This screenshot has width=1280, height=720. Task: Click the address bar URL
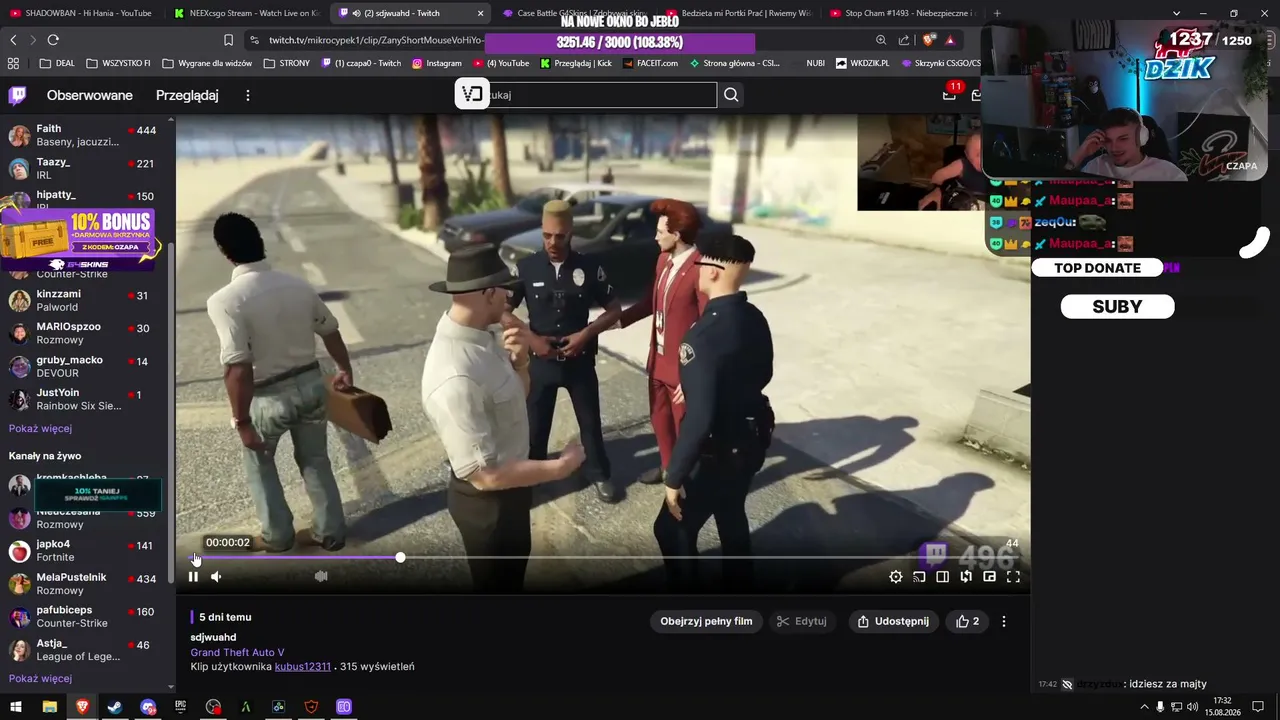376,40
